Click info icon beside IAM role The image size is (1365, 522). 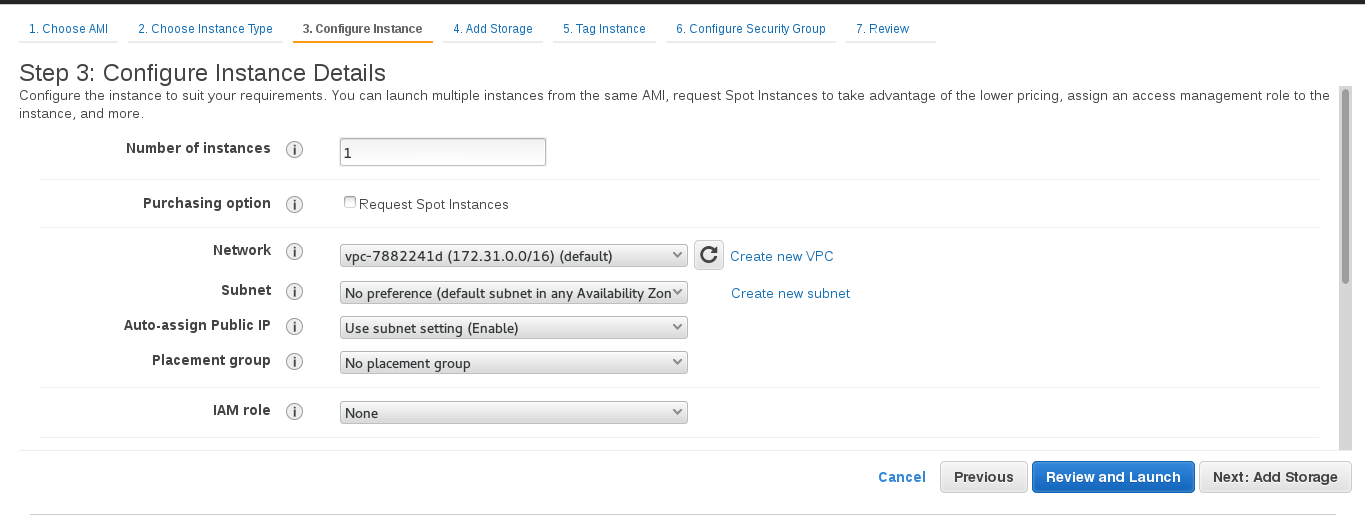click(294, 412)
